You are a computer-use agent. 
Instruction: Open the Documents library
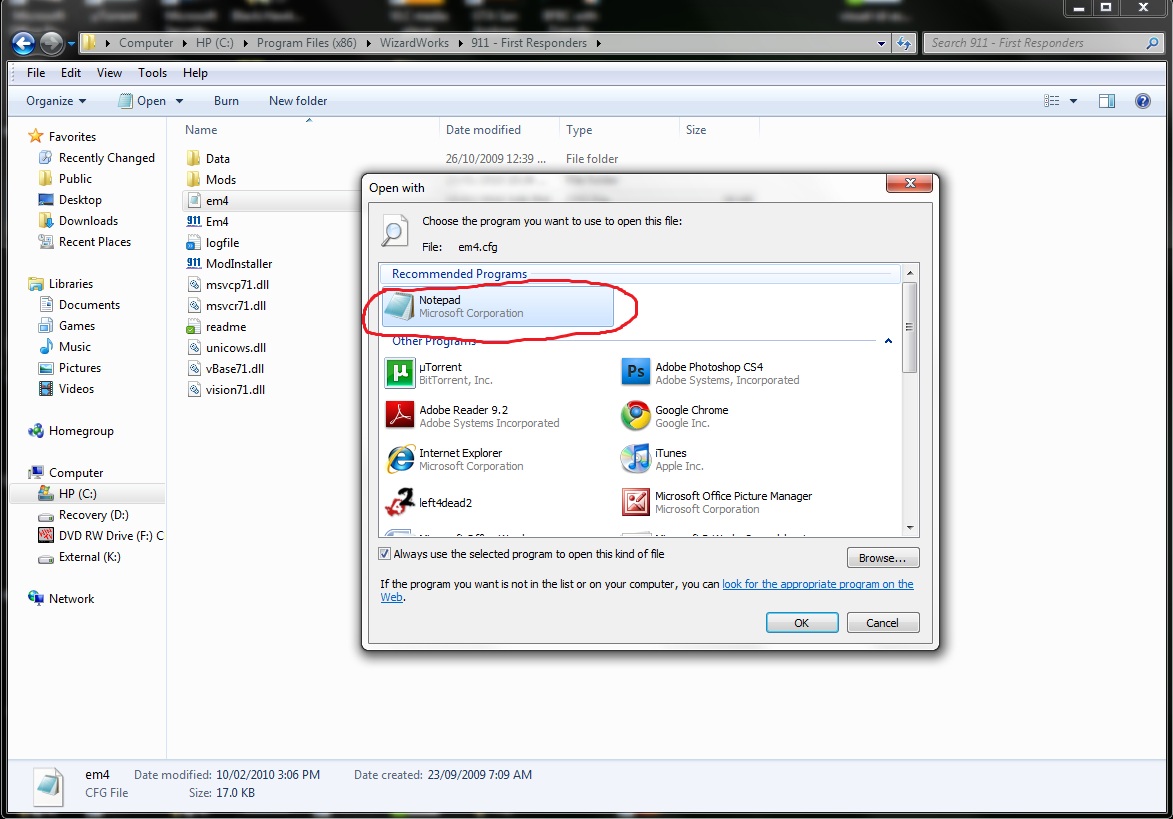tap(89, 304)
